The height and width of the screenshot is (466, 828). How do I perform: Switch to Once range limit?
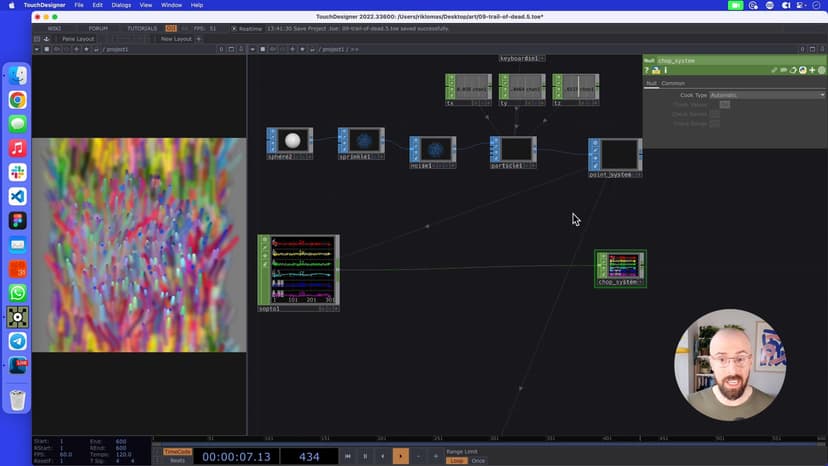[x=478, y=461]
